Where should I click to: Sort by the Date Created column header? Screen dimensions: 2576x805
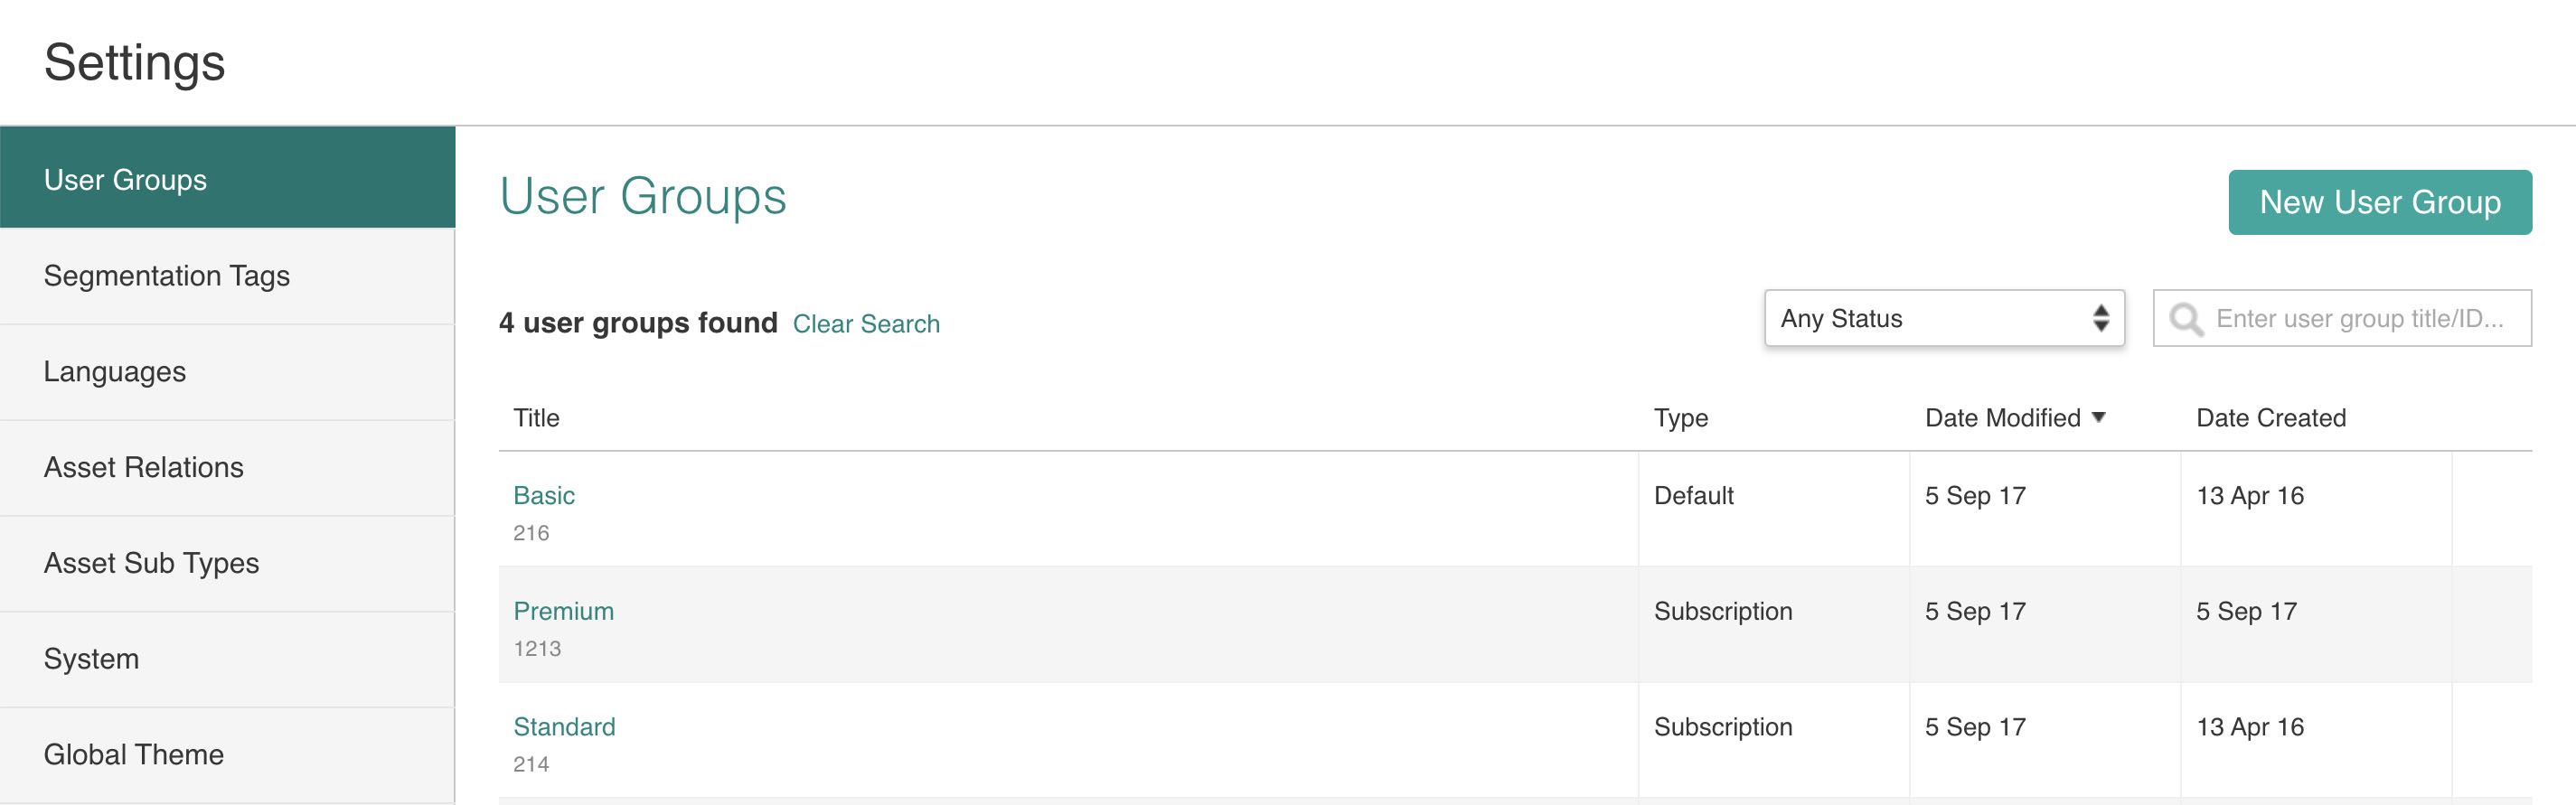tap(2270, 418)
